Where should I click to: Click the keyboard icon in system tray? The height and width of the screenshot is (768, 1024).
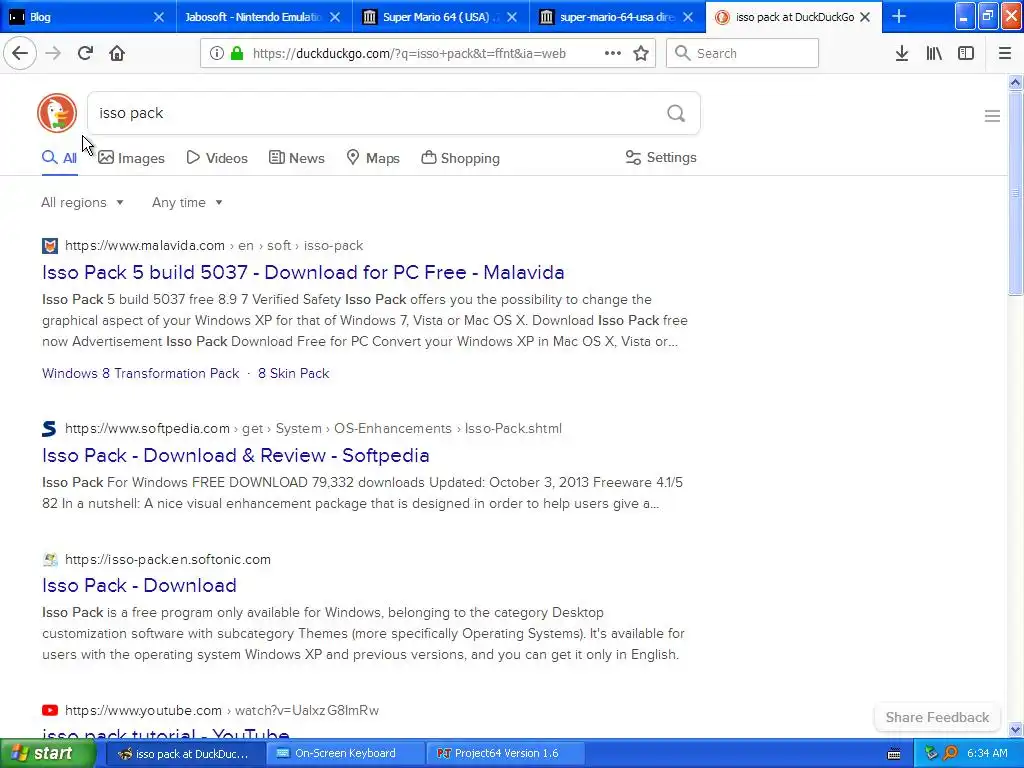point(894,754)
